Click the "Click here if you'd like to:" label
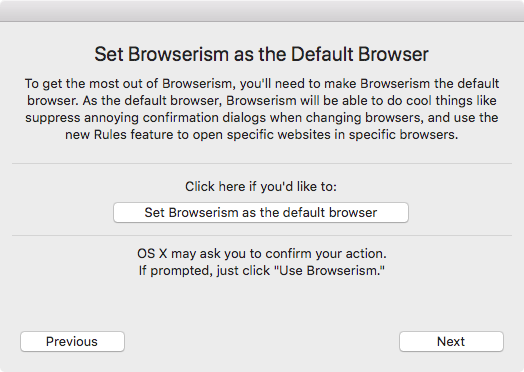The height and width of the screenshot is (372, 524). [x=261, y=187]
